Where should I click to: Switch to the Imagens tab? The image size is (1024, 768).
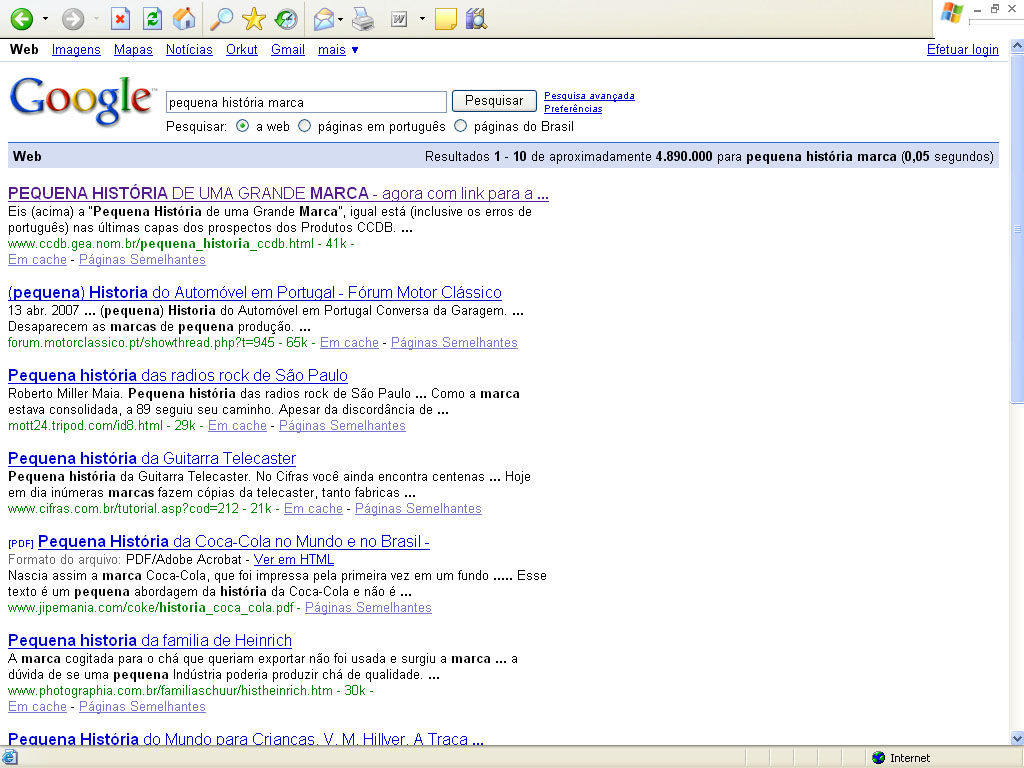[76, 50]
